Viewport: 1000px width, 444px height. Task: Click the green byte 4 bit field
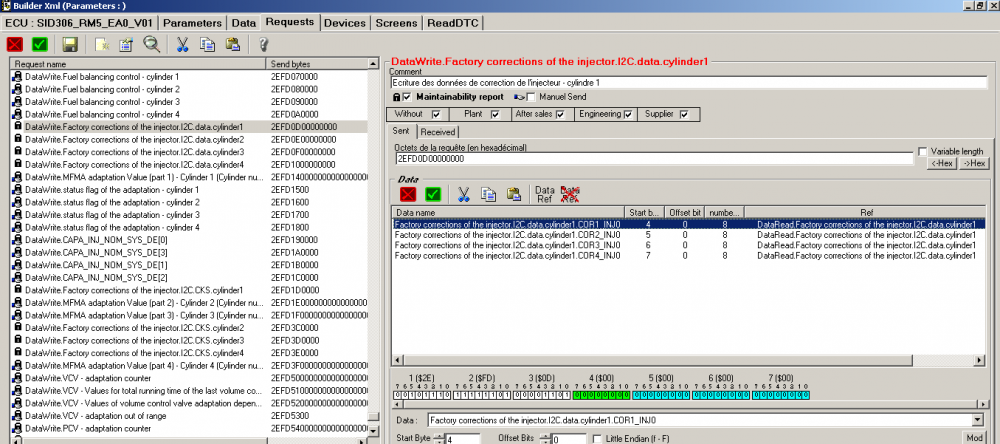point(601,396)
